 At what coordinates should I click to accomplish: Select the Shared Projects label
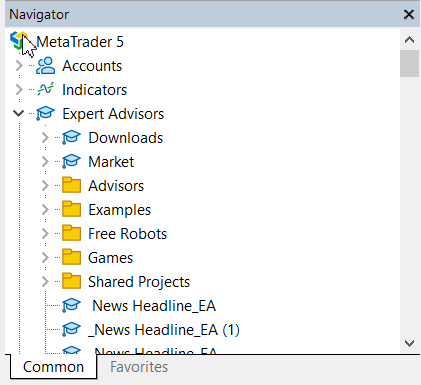click(x=139, y=282)
